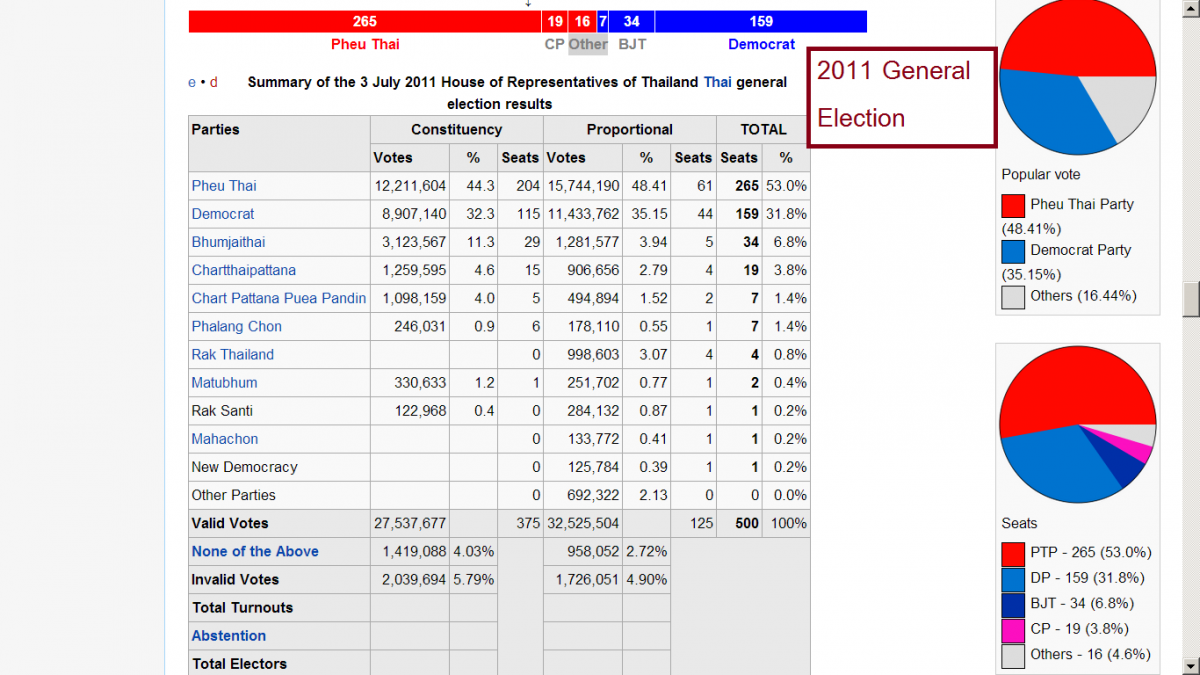The width and height of the screenshot is (1200, 675).
Task: Open the Pheu Thai link in the Parties column
Action: [x=224, y=186]
